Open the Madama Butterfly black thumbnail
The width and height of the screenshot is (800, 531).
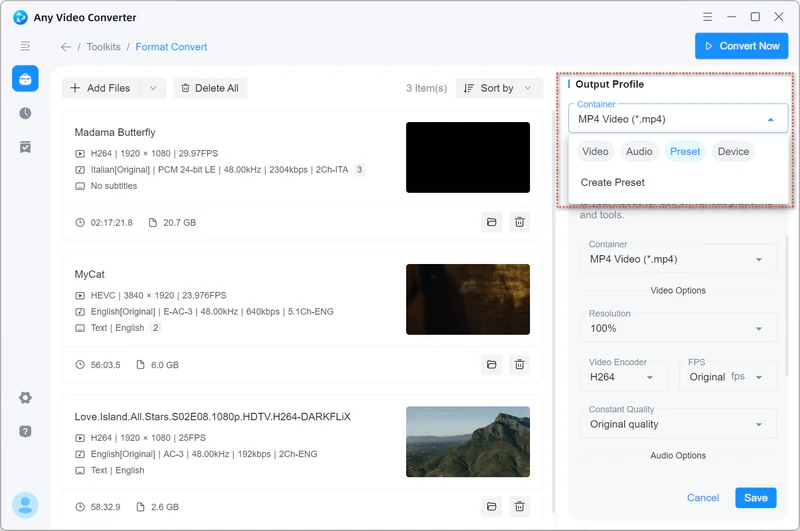pos(468,157)
